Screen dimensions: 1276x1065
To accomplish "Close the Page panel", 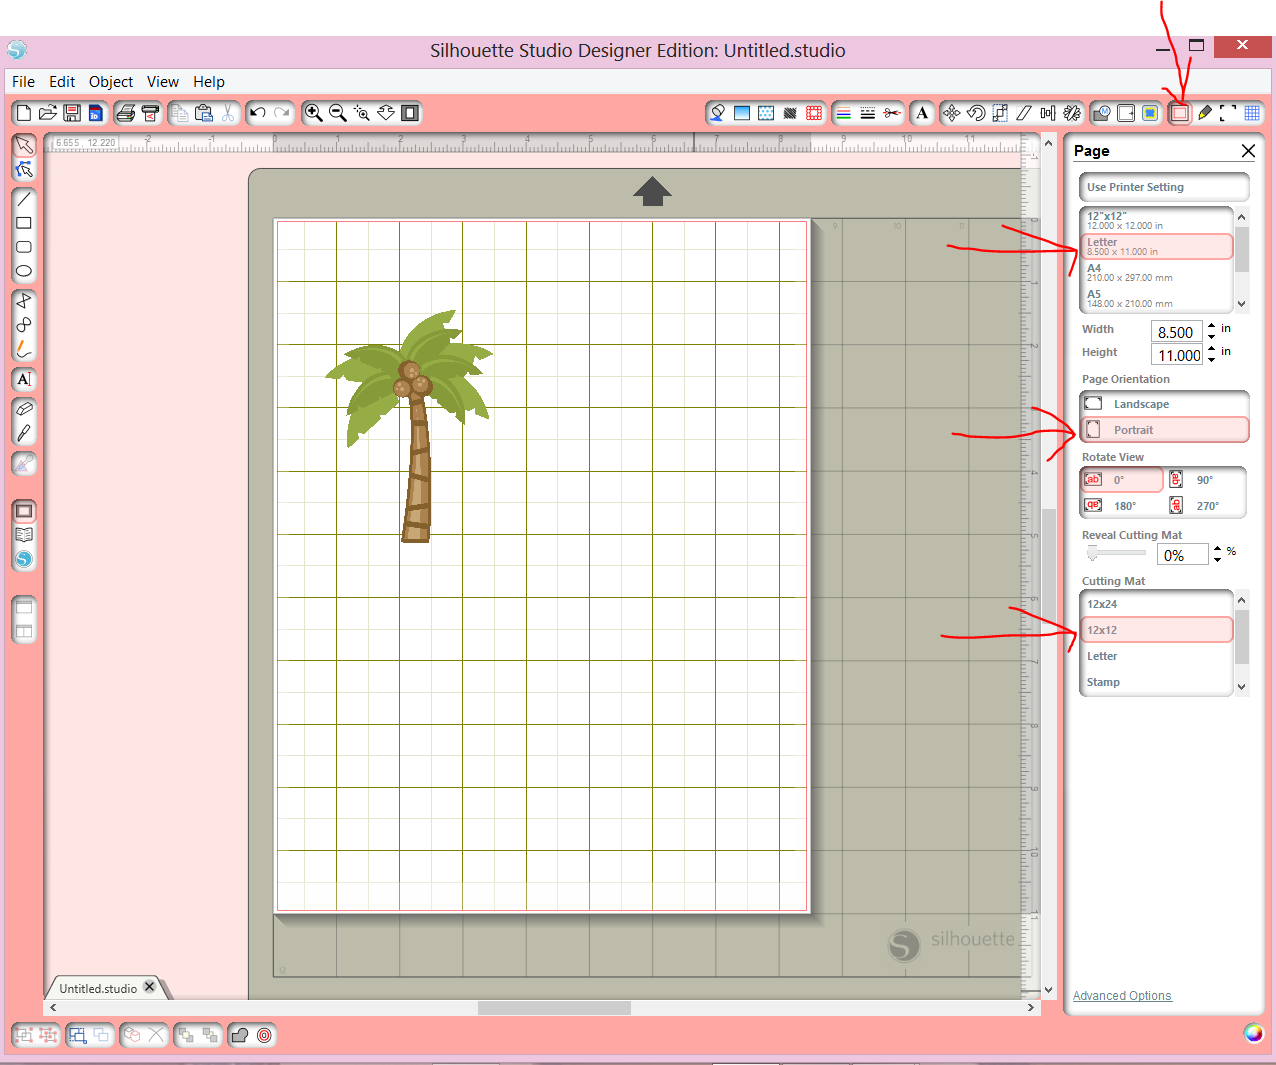I will 1248,151.
